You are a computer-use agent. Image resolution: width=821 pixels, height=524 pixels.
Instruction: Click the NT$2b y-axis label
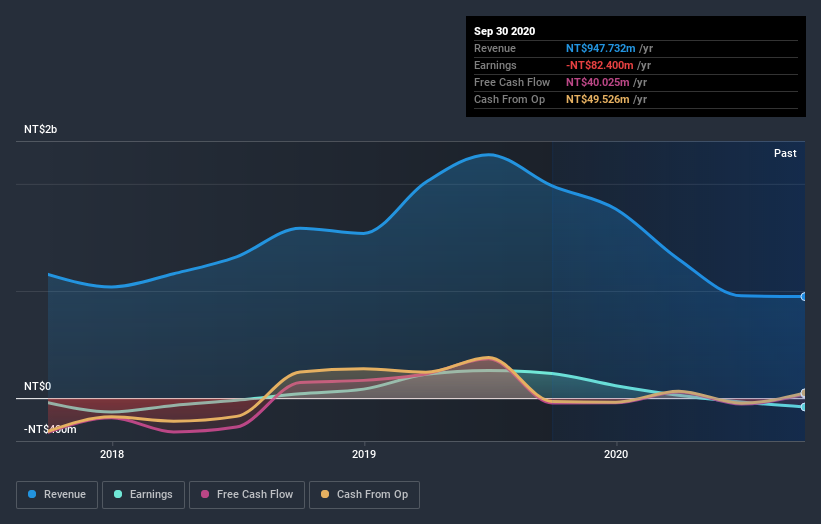coord(40,129)
